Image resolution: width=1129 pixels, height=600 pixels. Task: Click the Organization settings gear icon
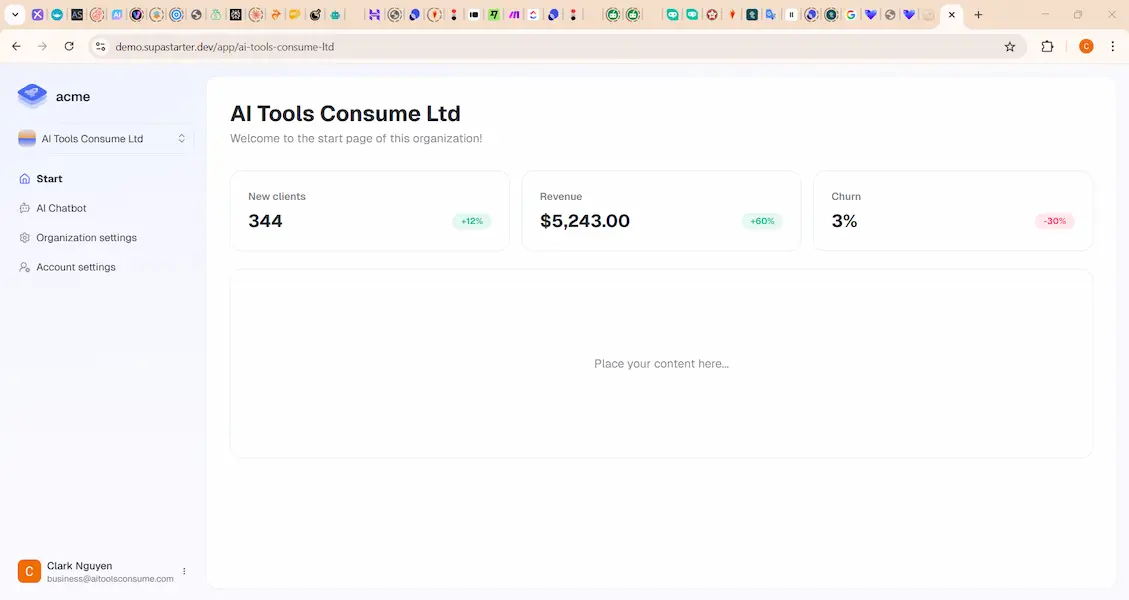[25, 238]
